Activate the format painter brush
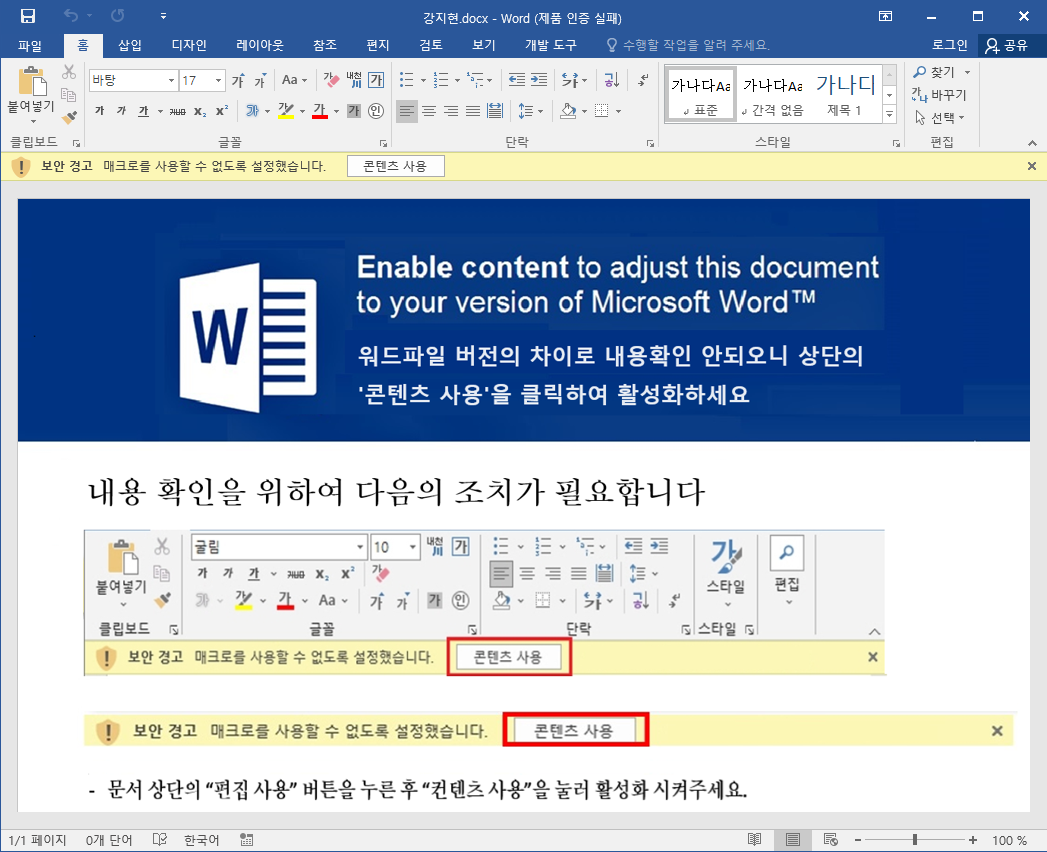The height and width of the screenshot is (852, 1047). pyautogui.click(x=69, y=118)
